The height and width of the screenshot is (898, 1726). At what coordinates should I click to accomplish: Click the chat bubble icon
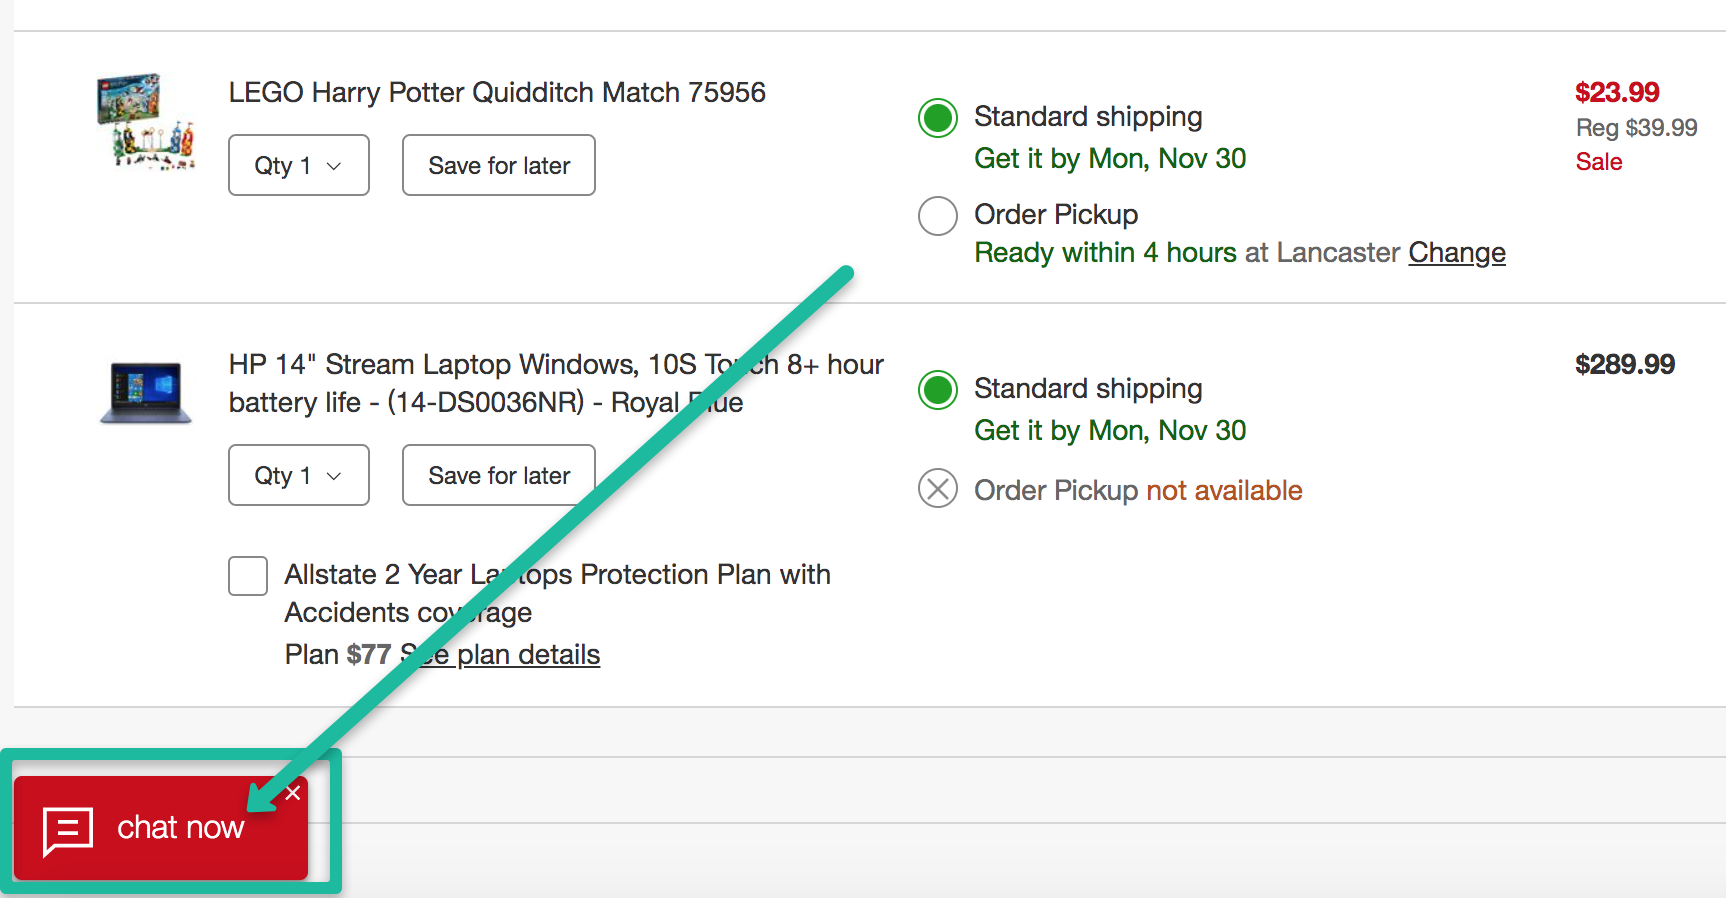tap(68, 830)
